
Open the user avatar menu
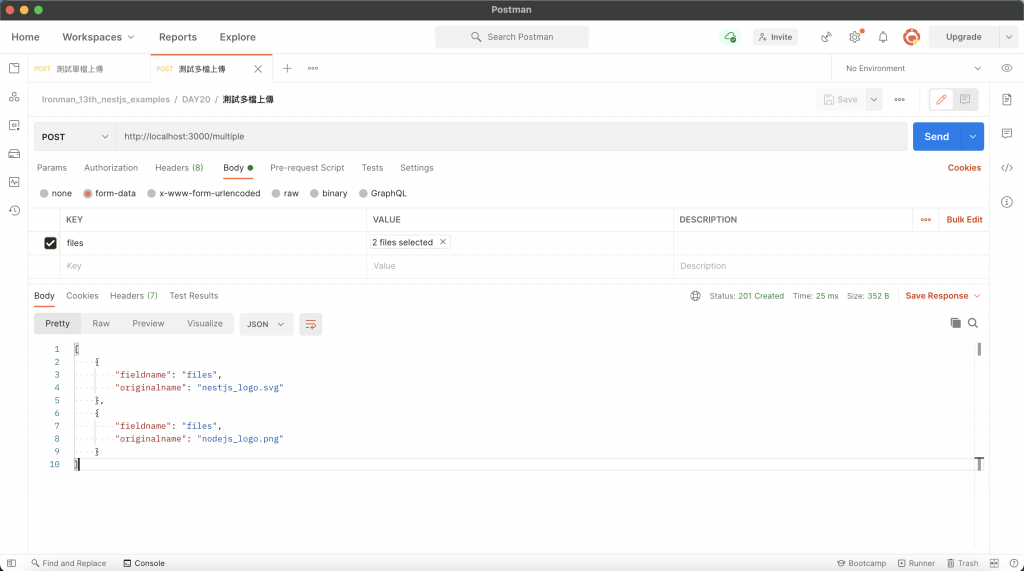tap(911, 37)
